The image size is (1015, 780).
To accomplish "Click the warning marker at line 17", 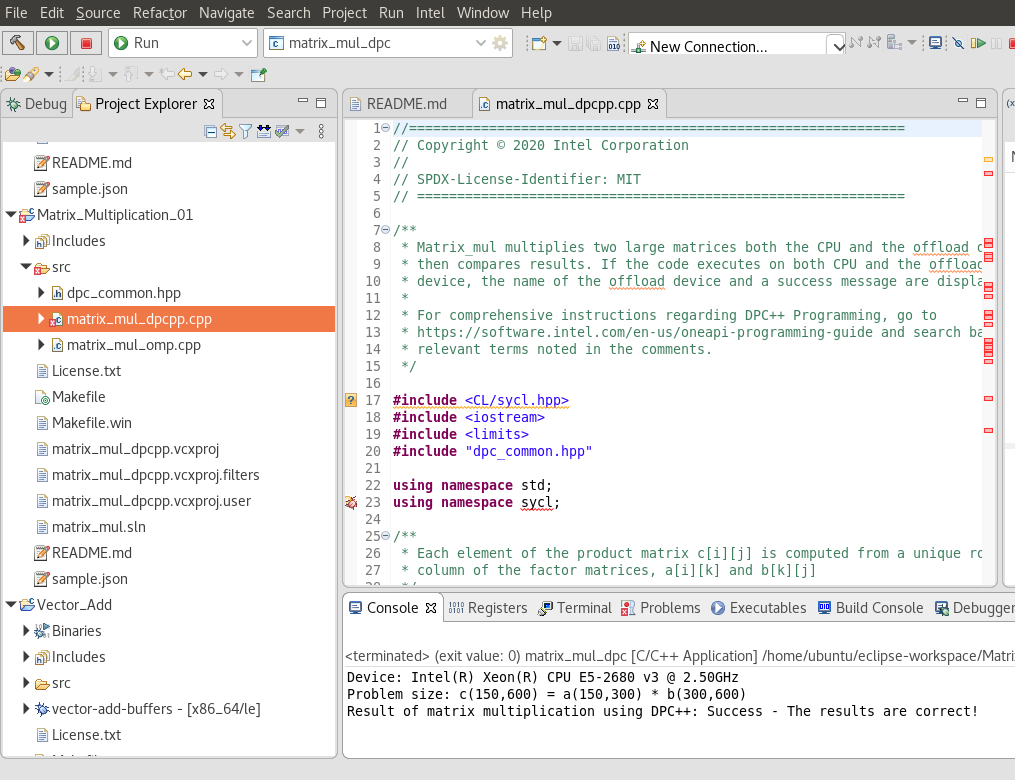I will pos(350,400).
